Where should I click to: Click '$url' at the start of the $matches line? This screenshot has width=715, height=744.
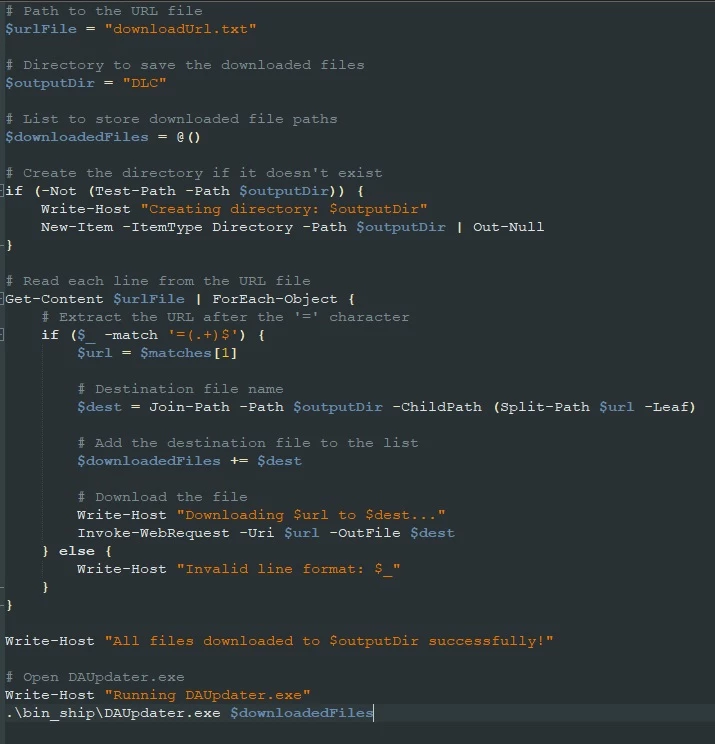pos(95,353)
